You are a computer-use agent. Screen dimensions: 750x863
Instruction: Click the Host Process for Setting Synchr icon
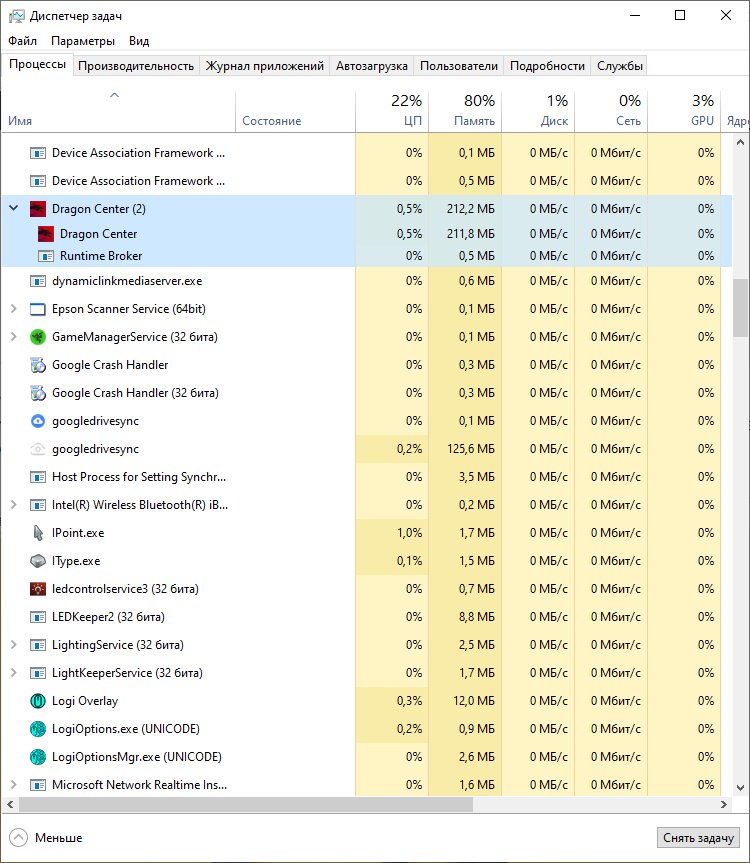click(37, 477)
